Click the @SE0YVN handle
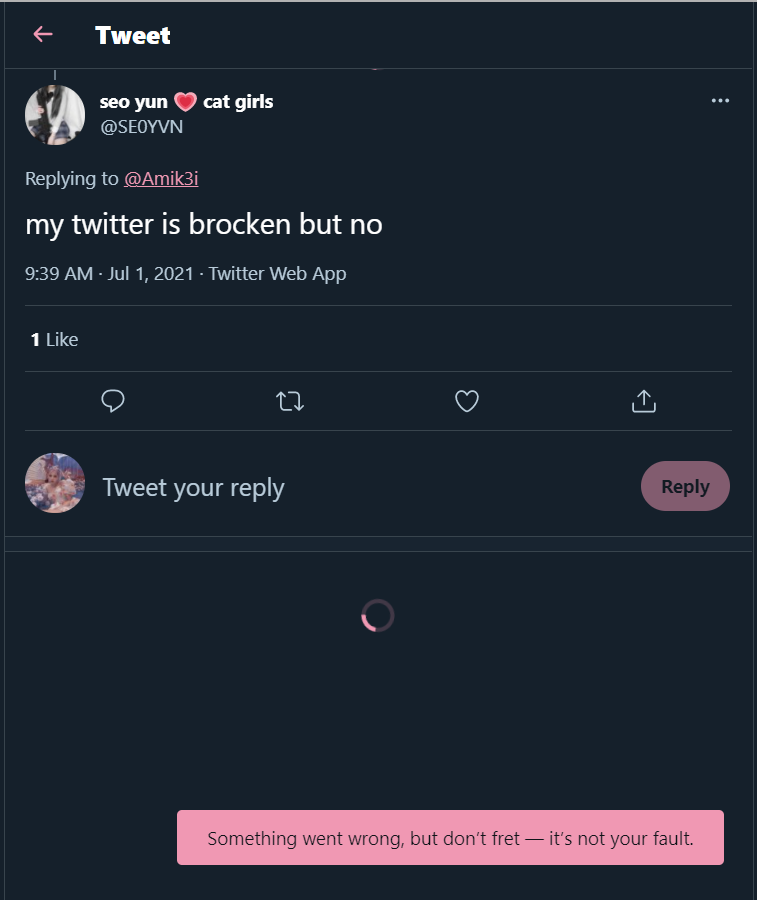 (x=142, y=127)
